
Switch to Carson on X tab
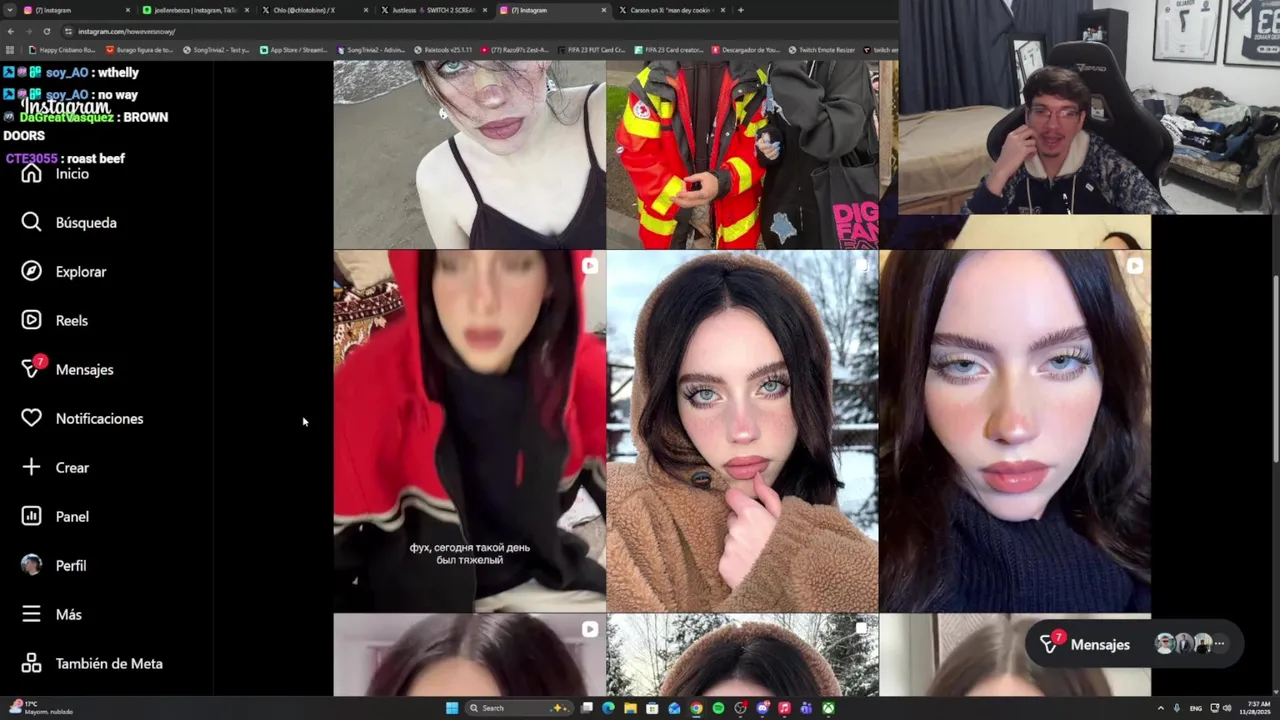pos(671,10)
